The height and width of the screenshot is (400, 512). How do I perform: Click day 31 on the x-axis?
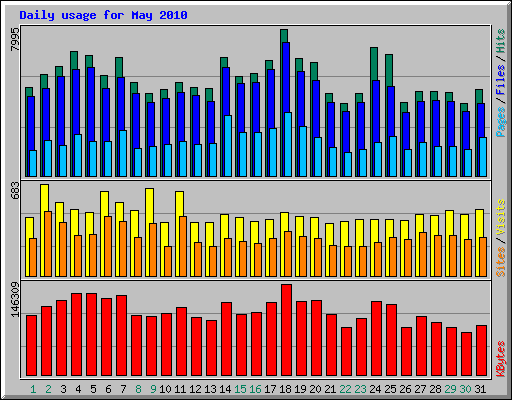pyautogui.click(x=480, y=389)
